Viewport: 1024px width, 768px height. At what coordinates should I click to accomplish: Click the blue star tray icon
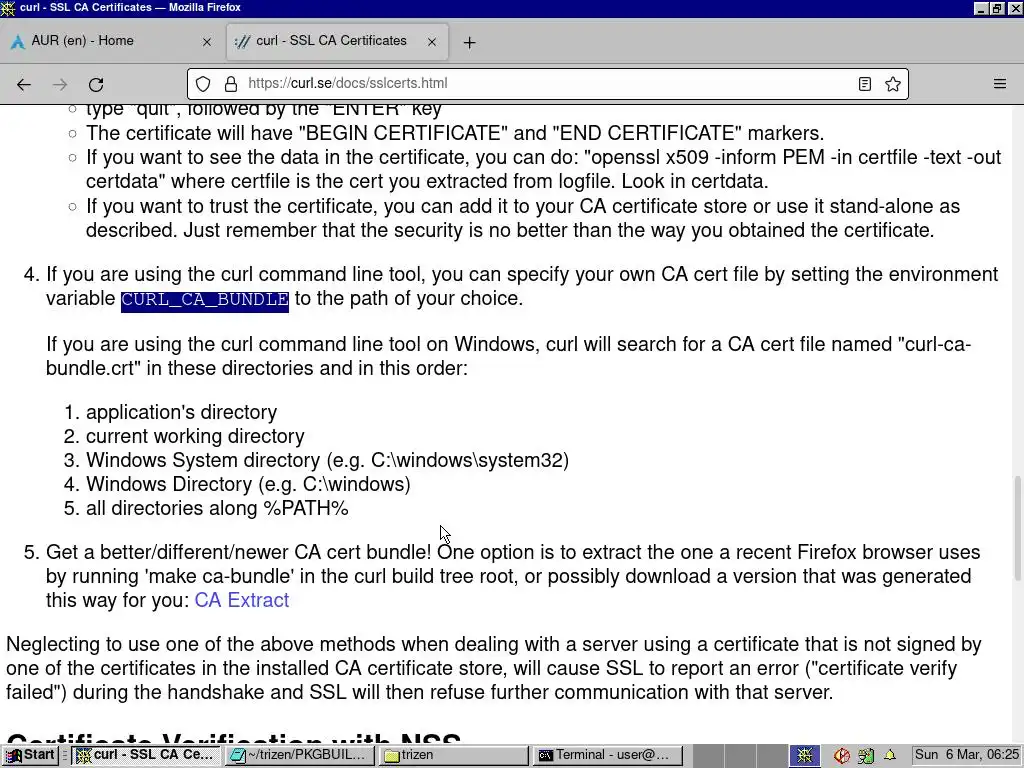[x=805, y=756]
